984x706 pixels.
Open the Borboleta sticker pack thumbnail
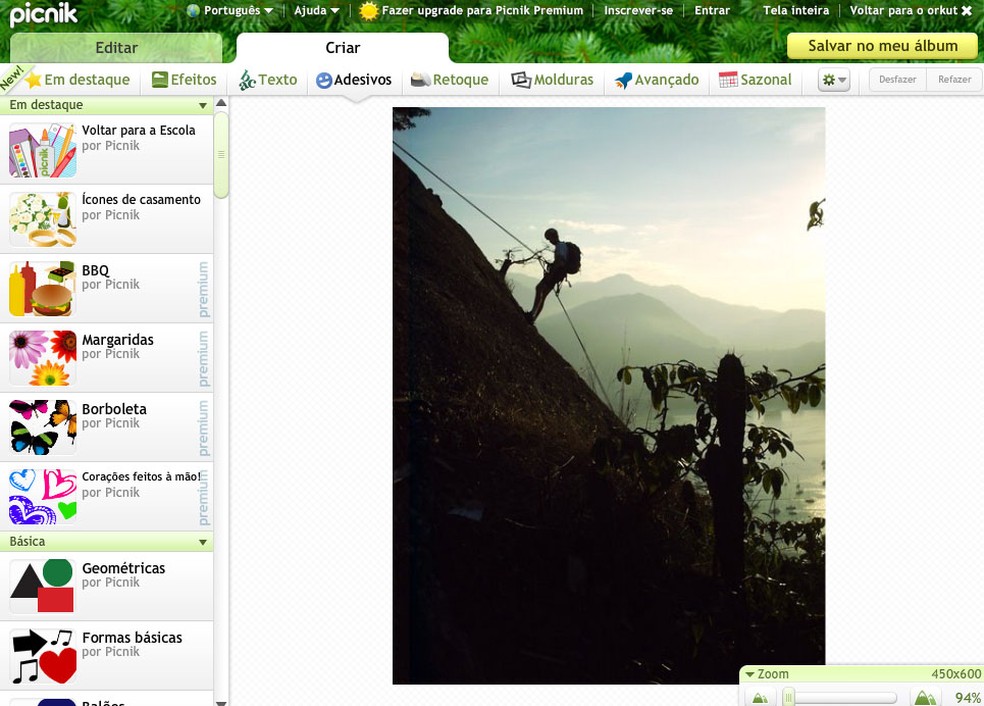click(41, 426)
